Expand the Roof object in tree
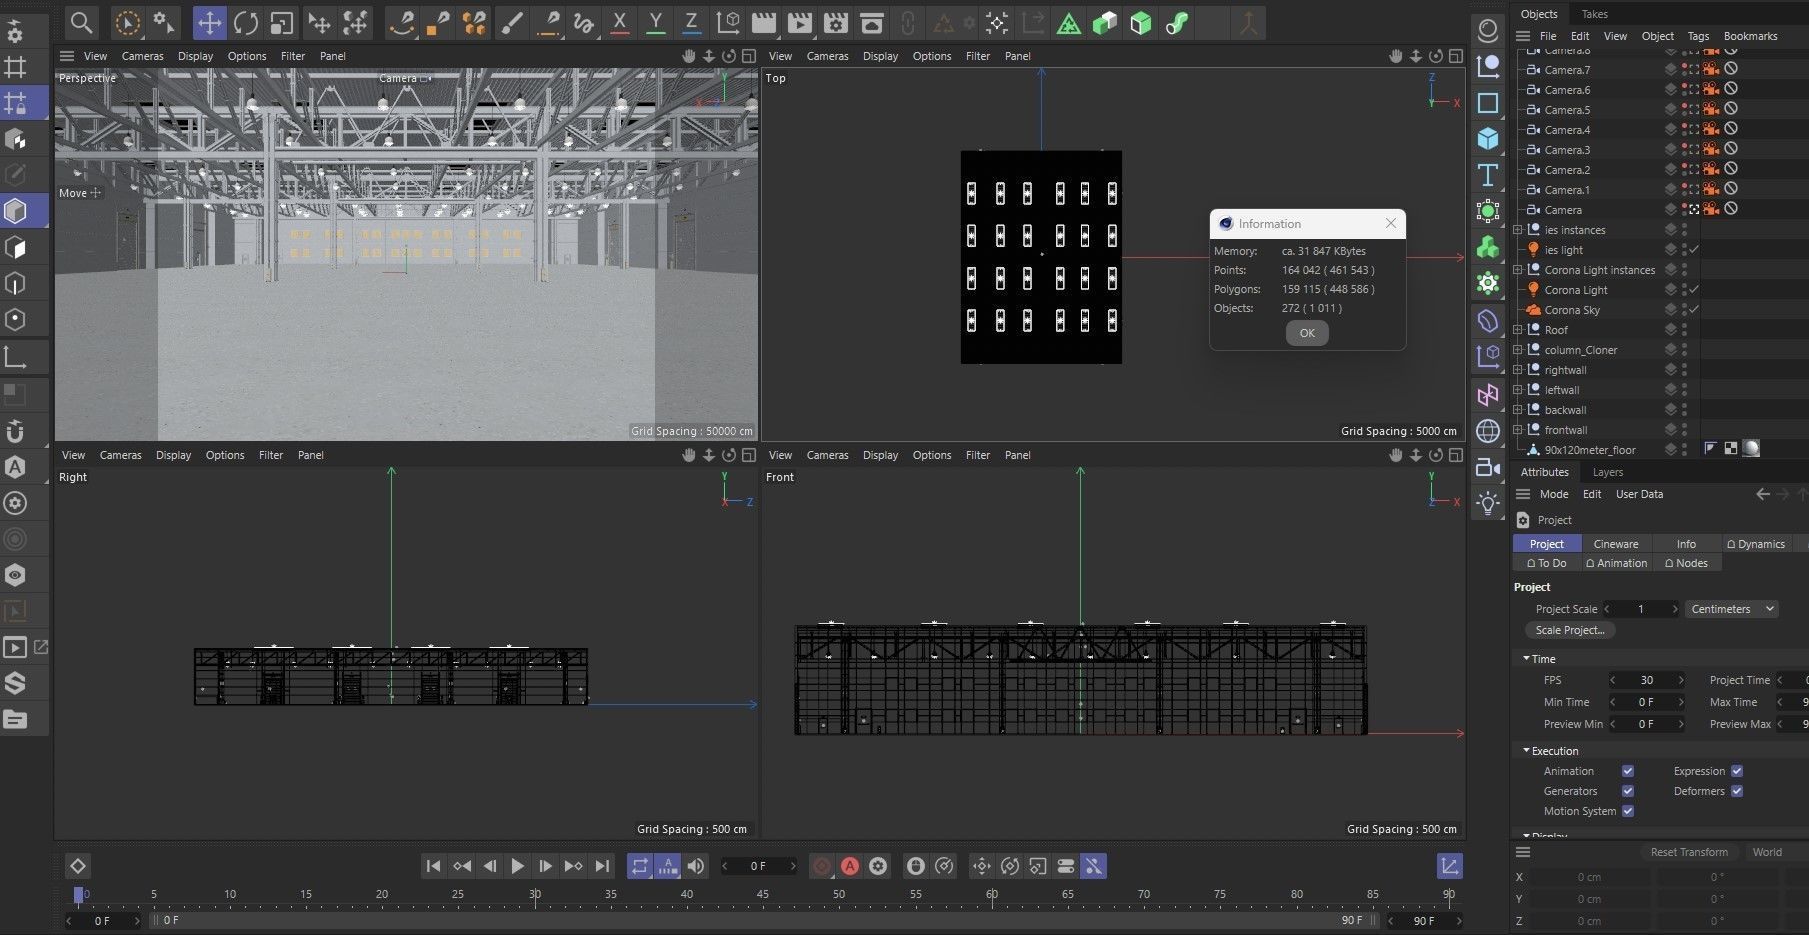This screenshot has height=935, width=1809. point(1518,330)
